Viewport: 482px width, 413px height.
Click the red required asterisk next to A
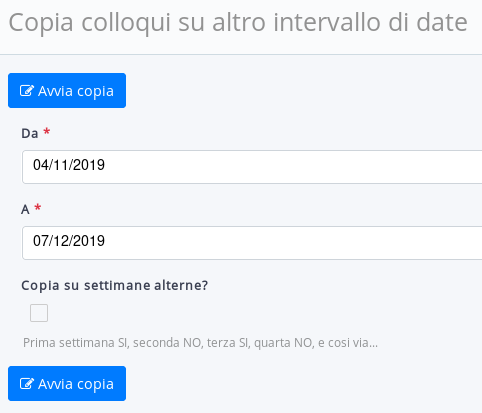pos(38,207)
